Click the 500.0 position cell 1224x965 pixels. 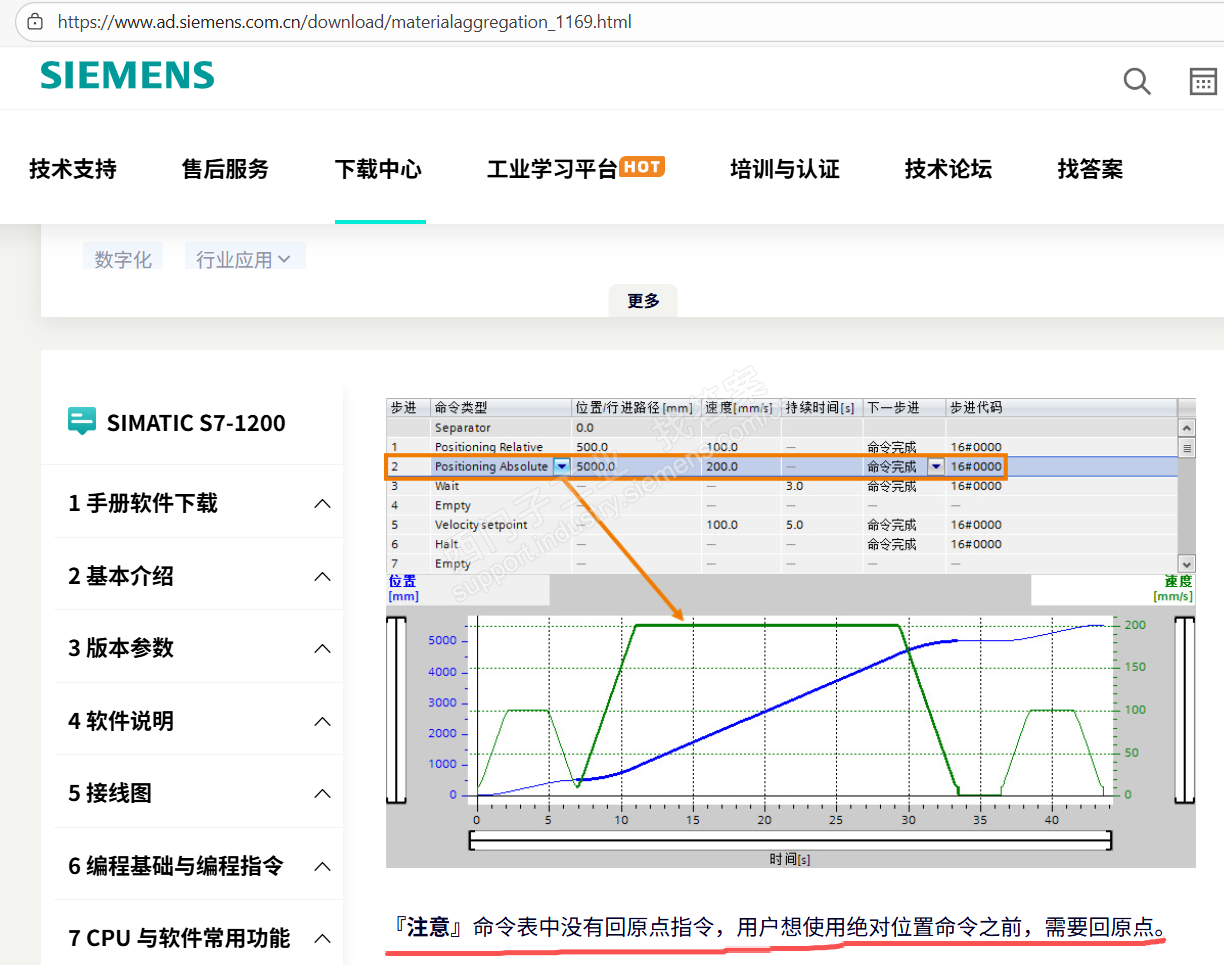pos(636,447)
